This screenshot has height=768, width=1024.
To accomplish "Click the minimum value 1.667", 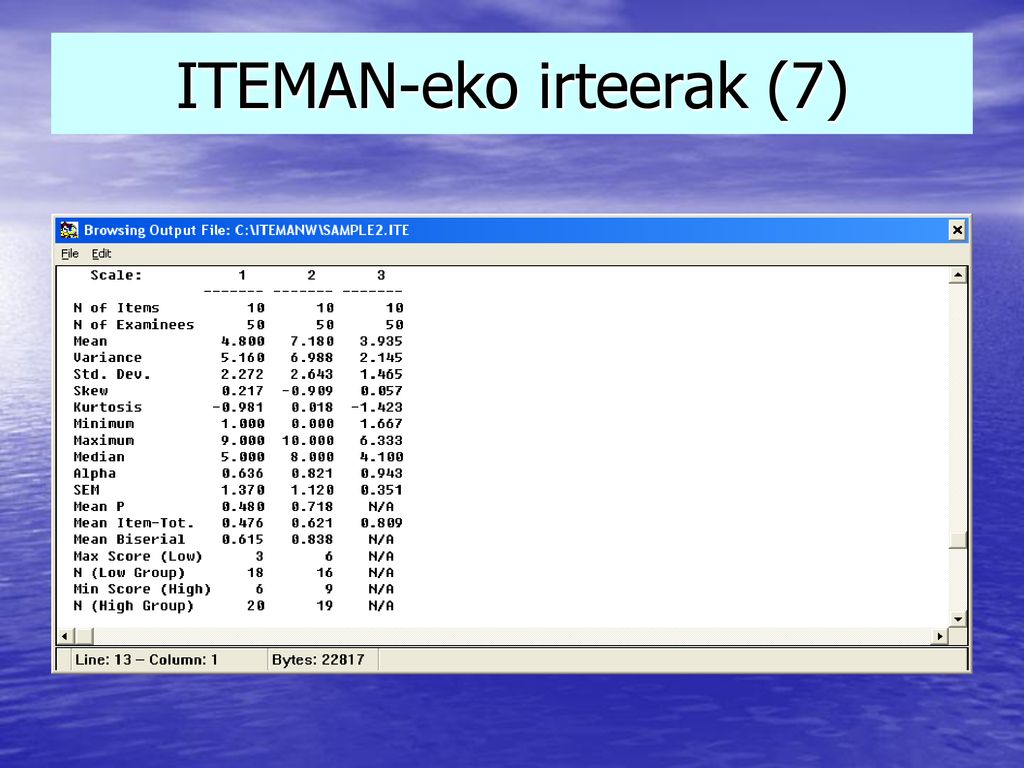I will [x=381, y=424].
